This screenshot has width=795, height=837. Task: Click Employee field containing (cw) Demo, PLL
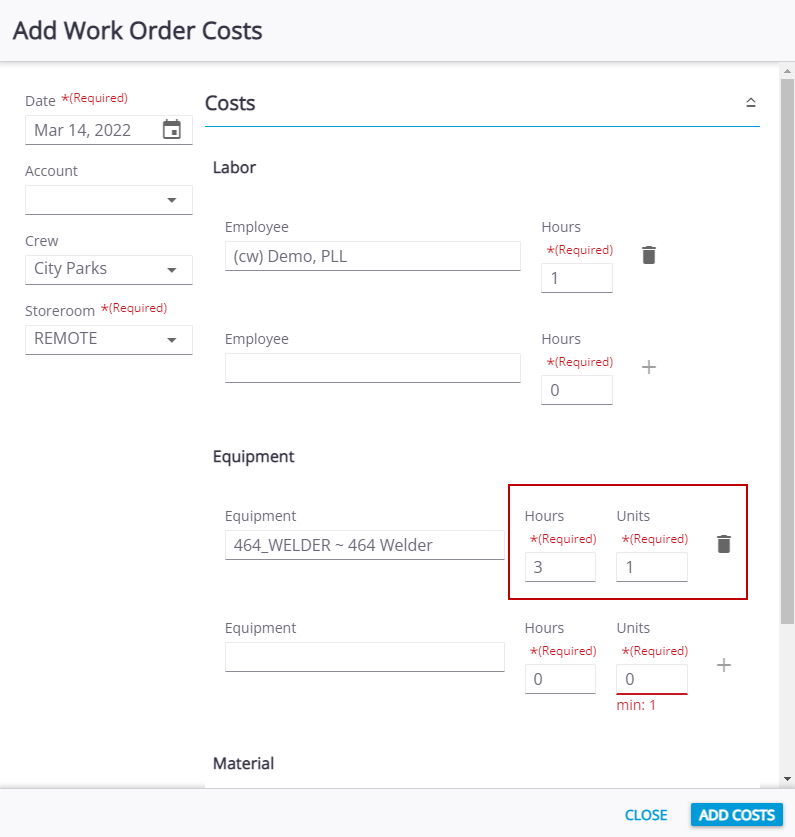[373, 256]
